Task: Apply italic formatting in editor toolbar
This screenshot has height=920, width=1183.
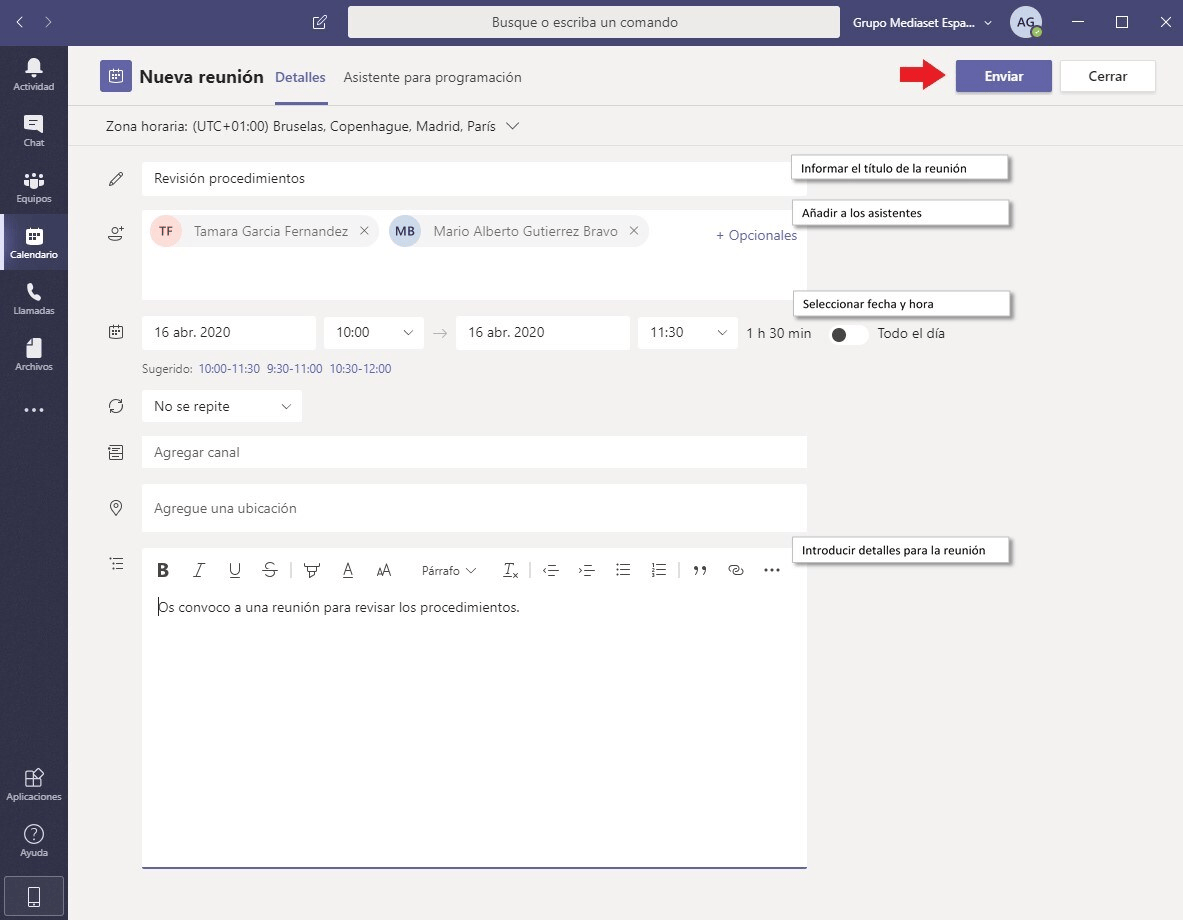Action: pos(199,570)
